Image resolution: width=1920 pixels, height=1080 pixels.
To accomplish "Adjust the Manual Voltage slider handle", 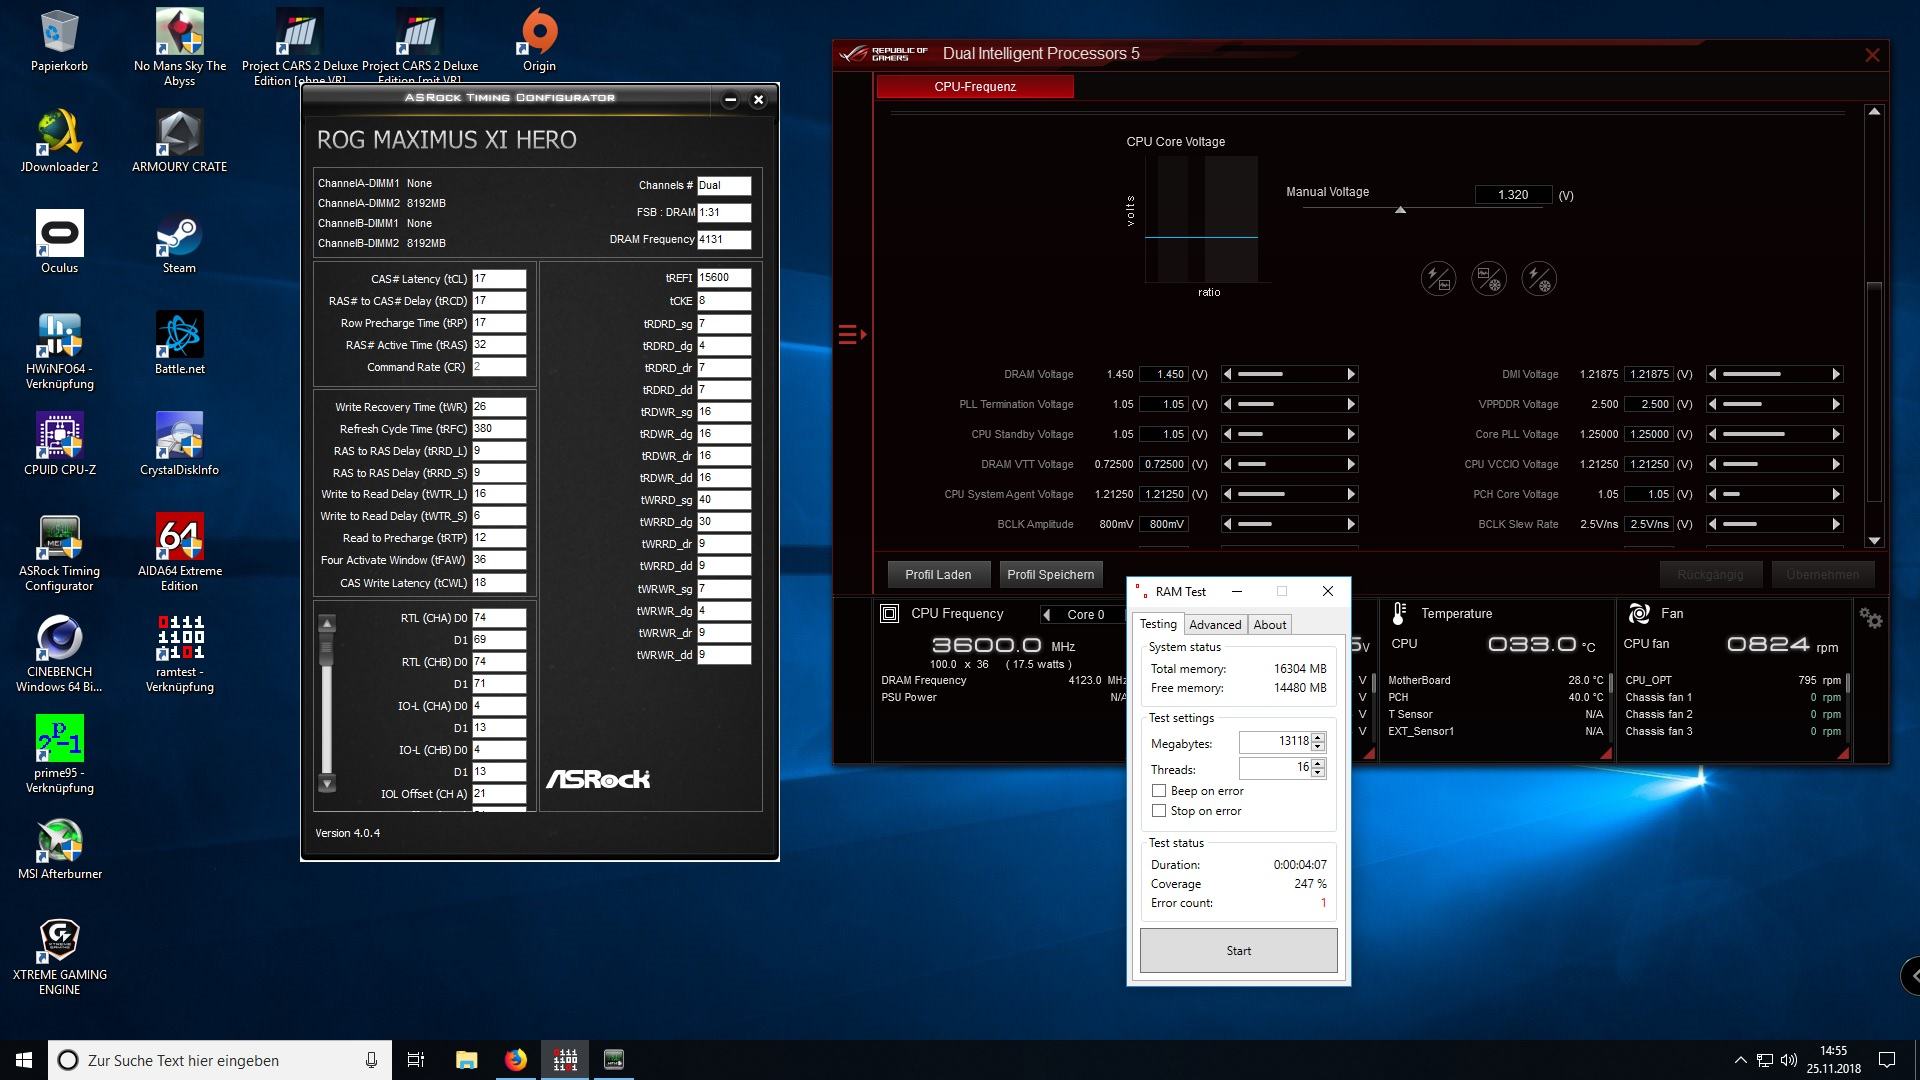I will tap(1400, 210).
